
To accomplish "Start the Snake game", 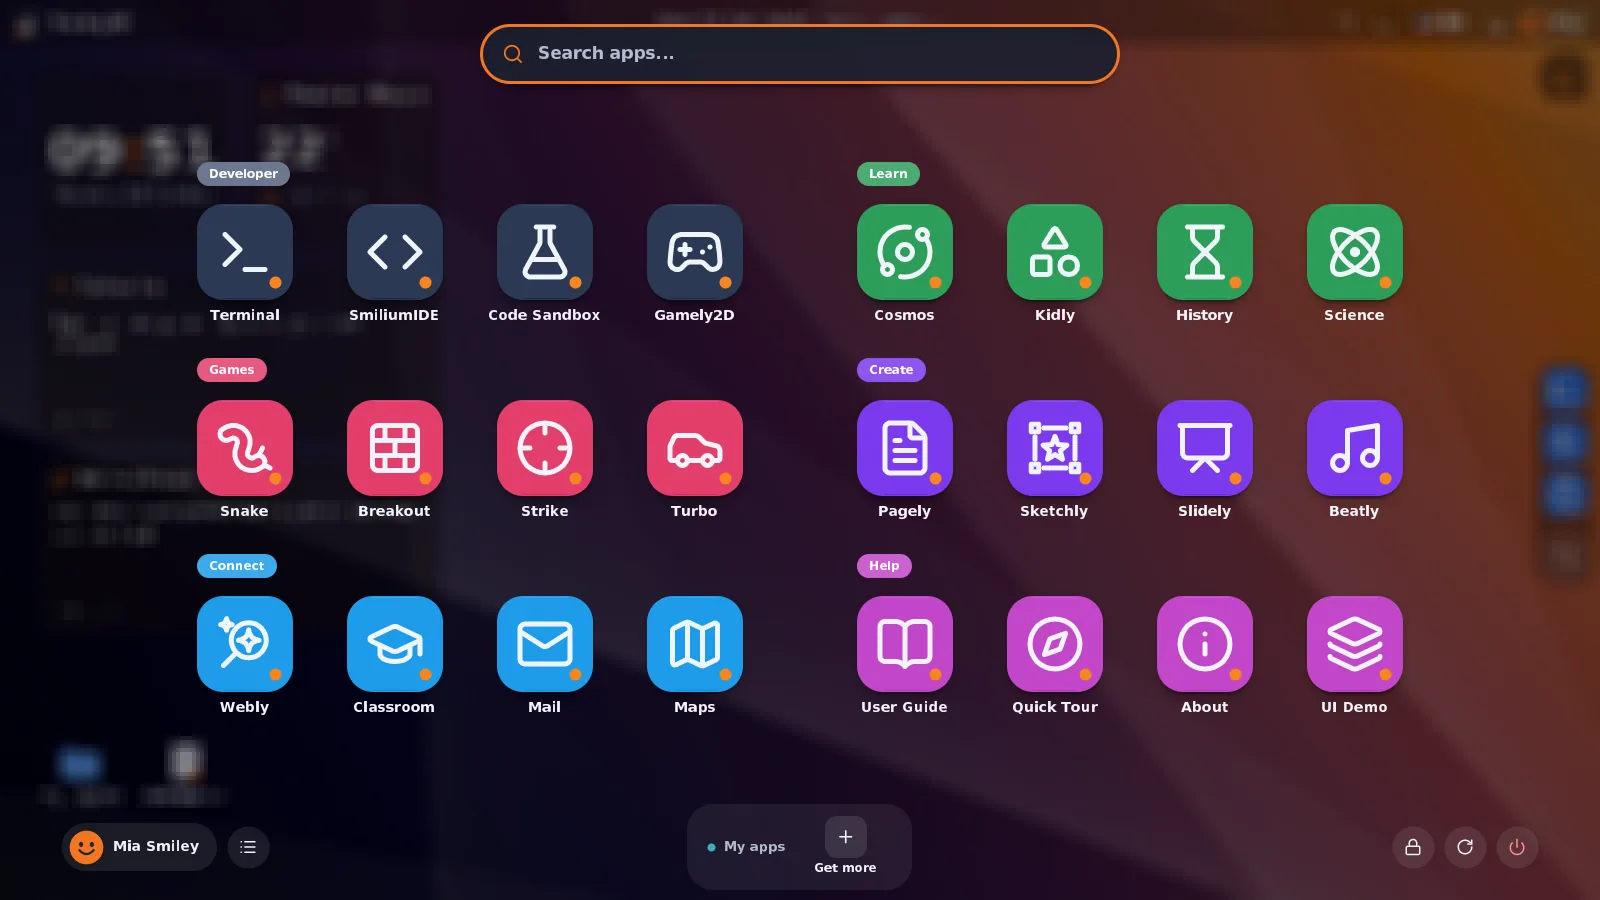I will coord(245,448).
